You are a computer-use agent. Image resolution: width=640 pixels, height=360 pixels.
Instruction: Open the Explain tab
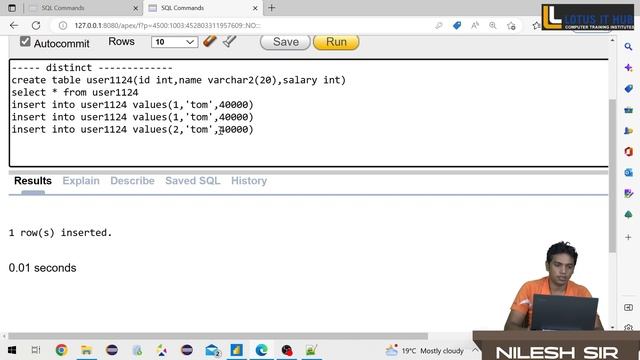81,181
